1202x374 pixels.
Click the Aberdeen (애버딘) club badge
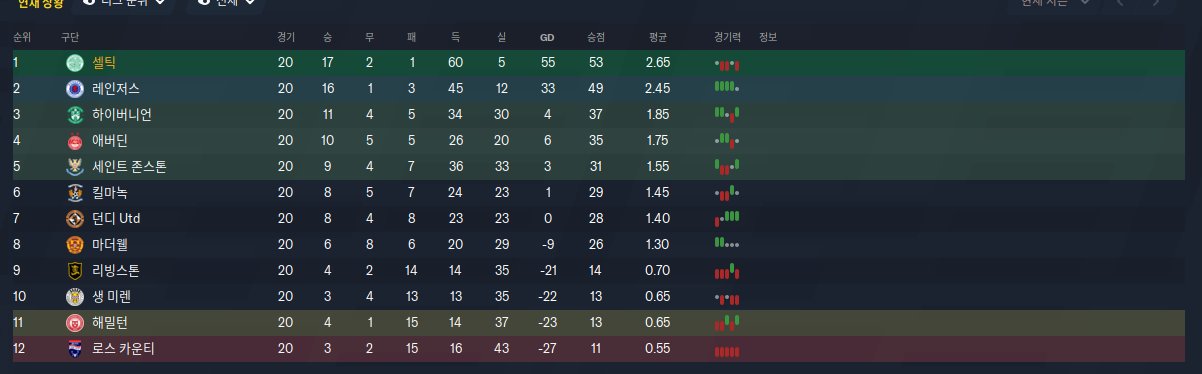74,140
